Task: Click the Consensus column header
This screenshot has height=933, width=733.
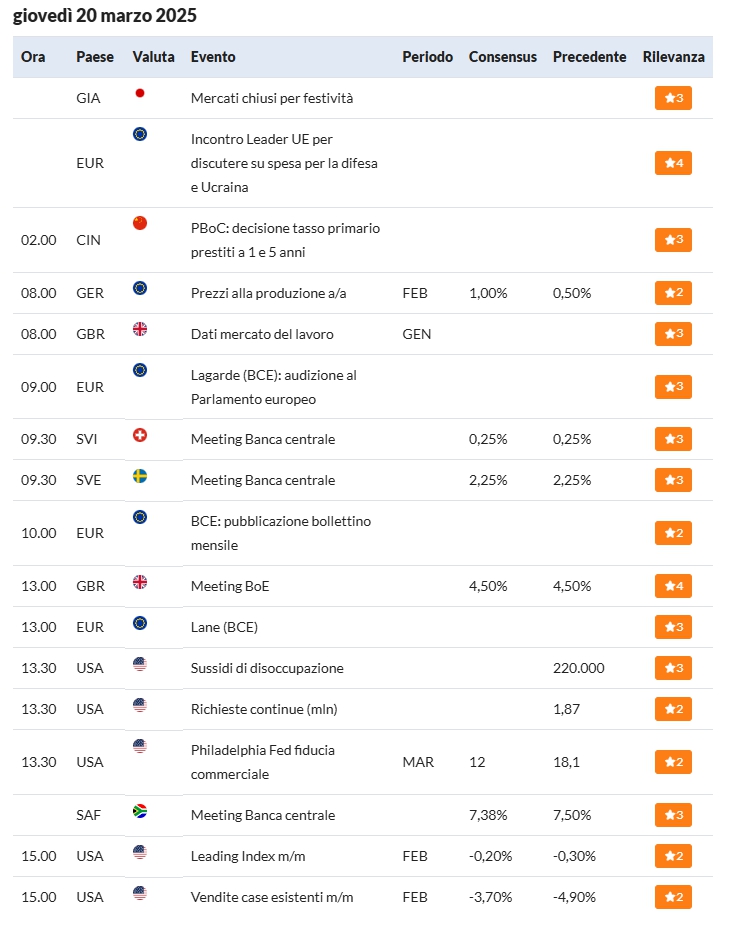Action: pyautogui.click(x=502, y=57)
